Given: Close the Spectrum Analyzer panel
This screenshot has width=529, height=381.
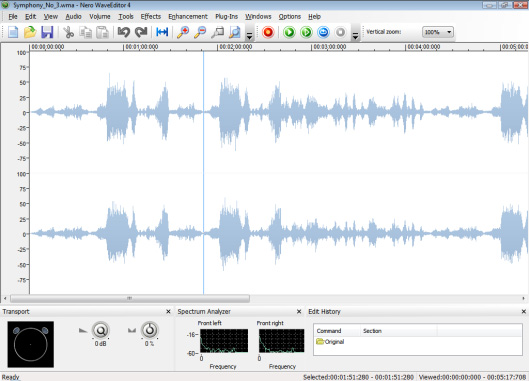Looking at the screenshot, I should point(299,311).
